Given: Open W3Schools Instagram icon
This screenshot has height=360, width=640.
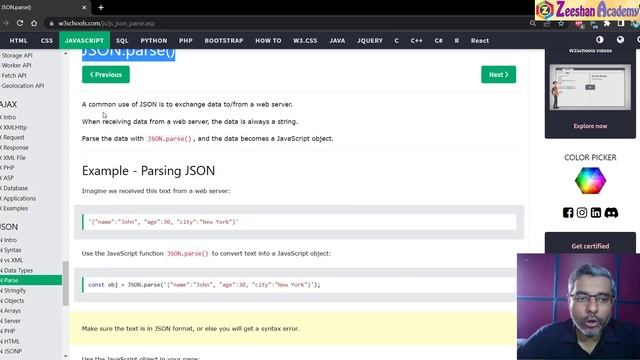Looking at the screenshot, I should 582,213.
